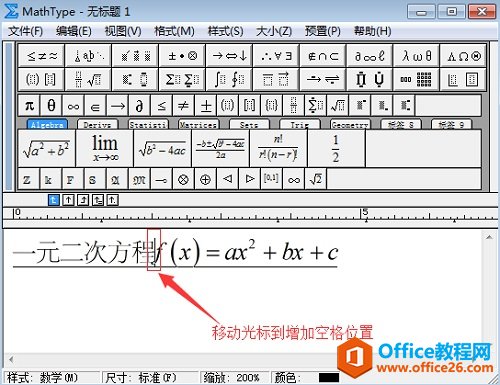Switch to the Geometry tab
This screenshot has height=385, width=500.
(350, 125)
